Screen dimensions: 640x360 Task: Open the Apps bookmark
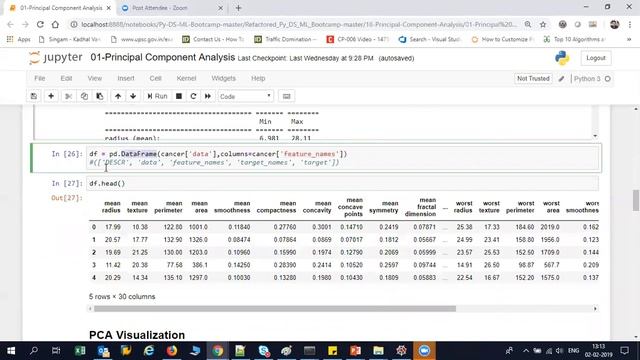click(x=19, y=39)
